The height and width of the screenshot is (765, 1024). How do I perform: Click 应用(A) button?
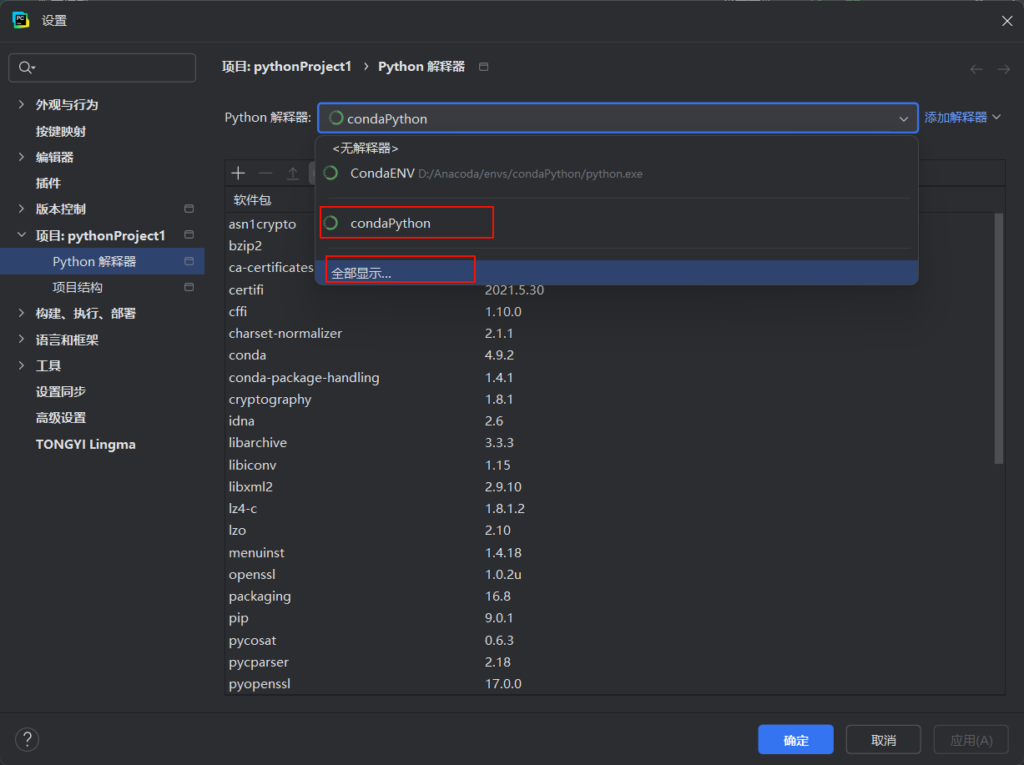click(970, 740)
